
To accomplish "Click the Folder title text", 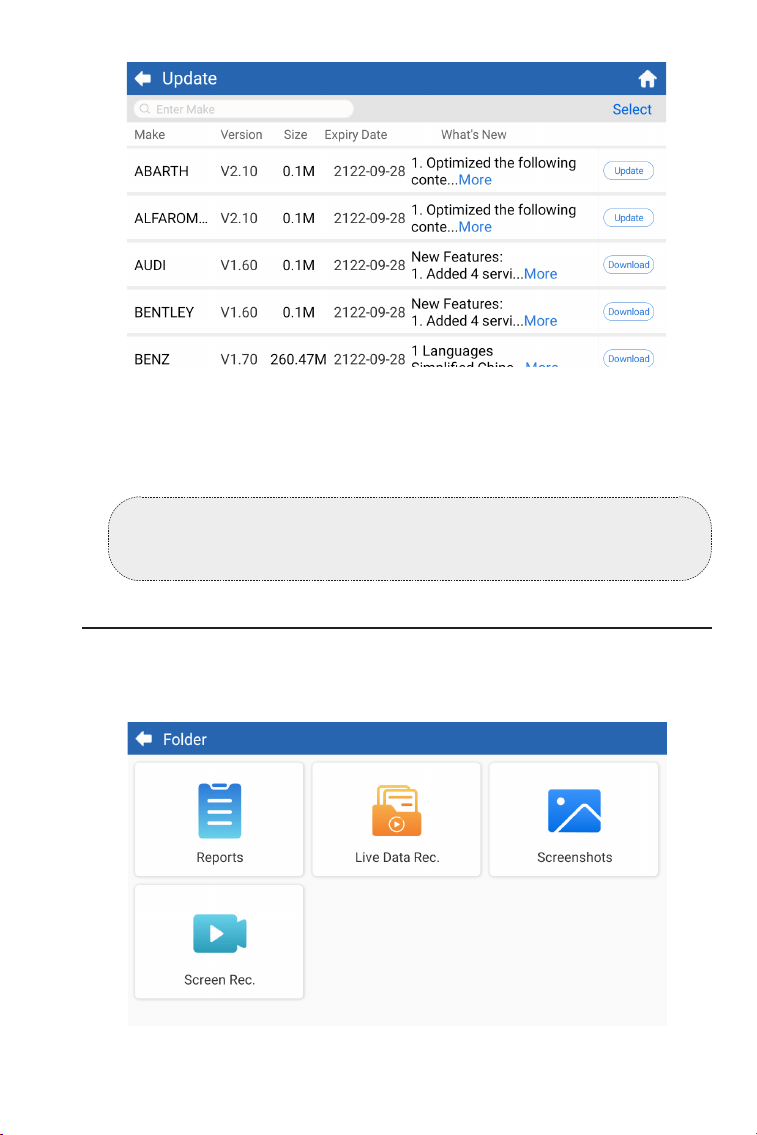I will tap(185, 739).
